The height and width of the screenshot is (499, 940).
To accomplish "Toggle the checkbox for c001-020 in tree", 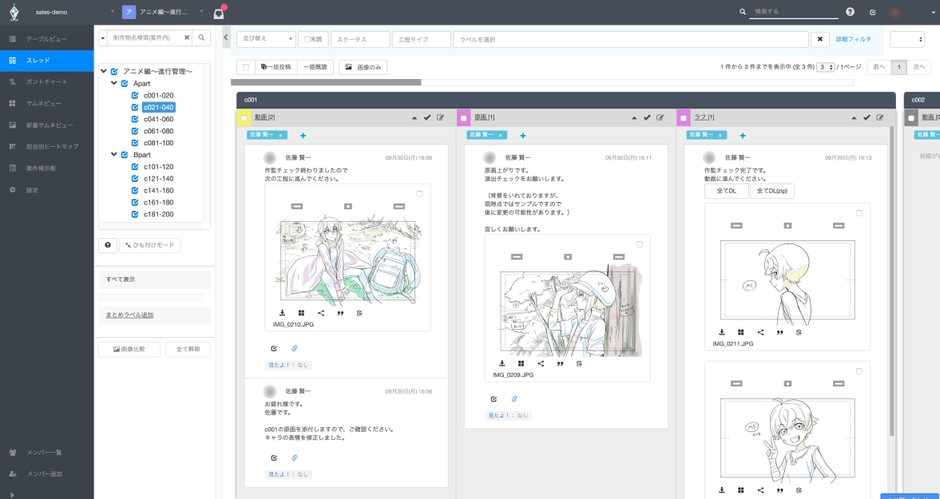I will point(135,95).
